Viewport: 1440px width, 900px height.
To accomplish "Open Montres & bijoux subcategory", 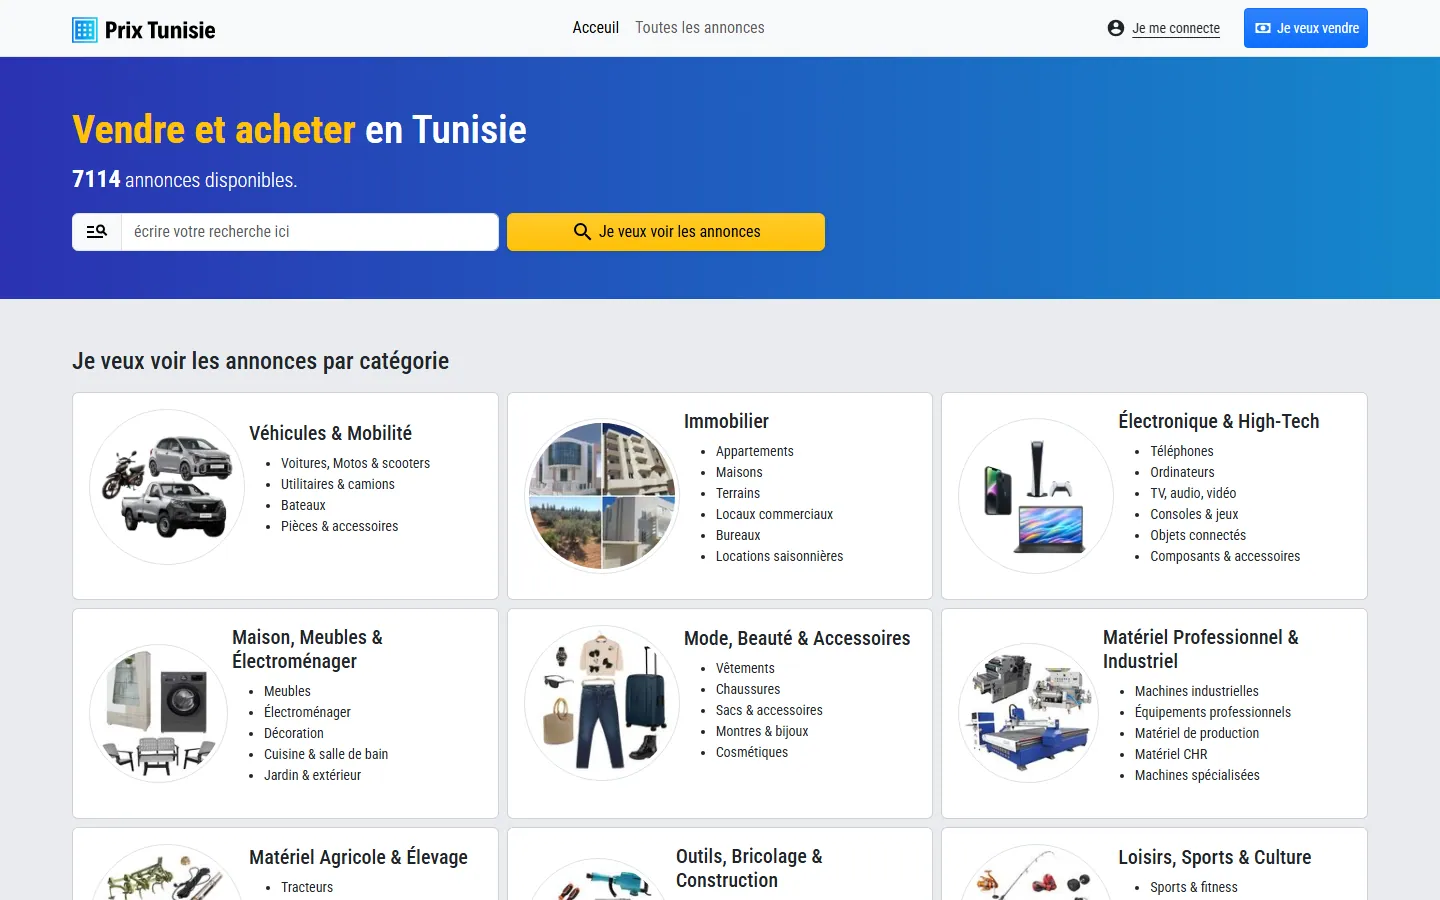I will pyautogui.click(x=762, y=731).
